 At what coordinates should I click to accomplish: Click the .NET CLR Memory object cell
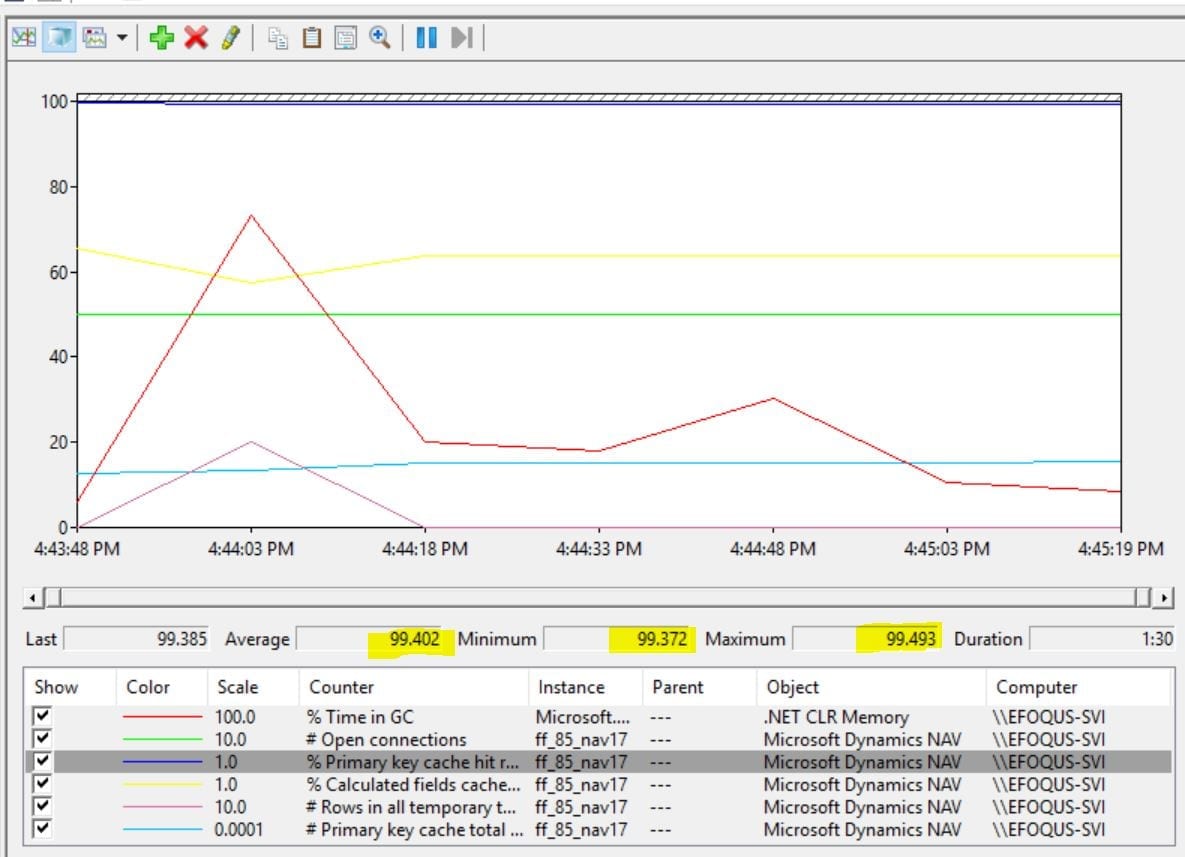tap(836, 716)
